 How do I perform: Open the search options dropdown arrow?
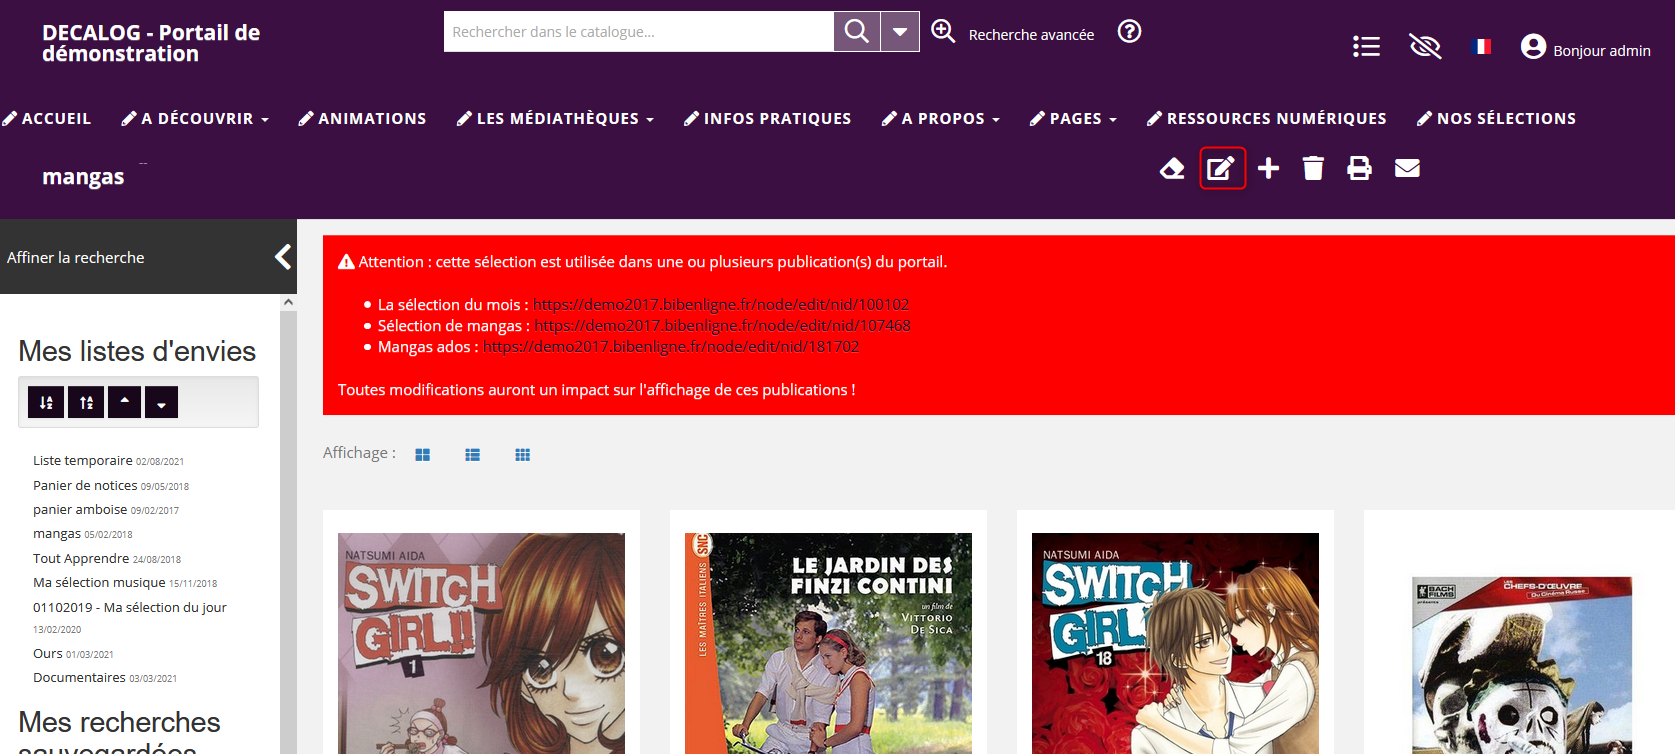(x=900, y=31)
